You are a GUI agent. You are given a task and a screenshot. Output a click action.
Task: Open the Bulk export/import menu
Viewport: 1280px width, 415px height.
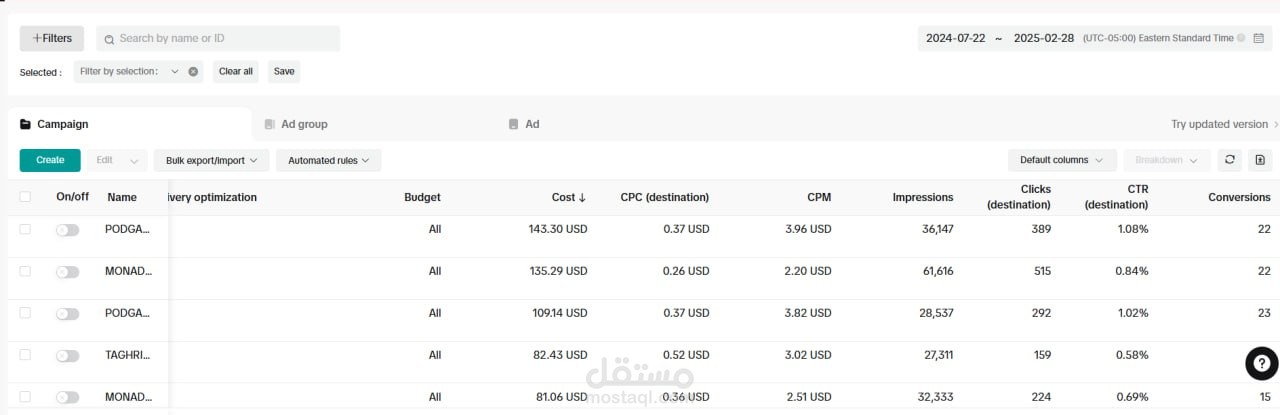[x=211, y=160]
